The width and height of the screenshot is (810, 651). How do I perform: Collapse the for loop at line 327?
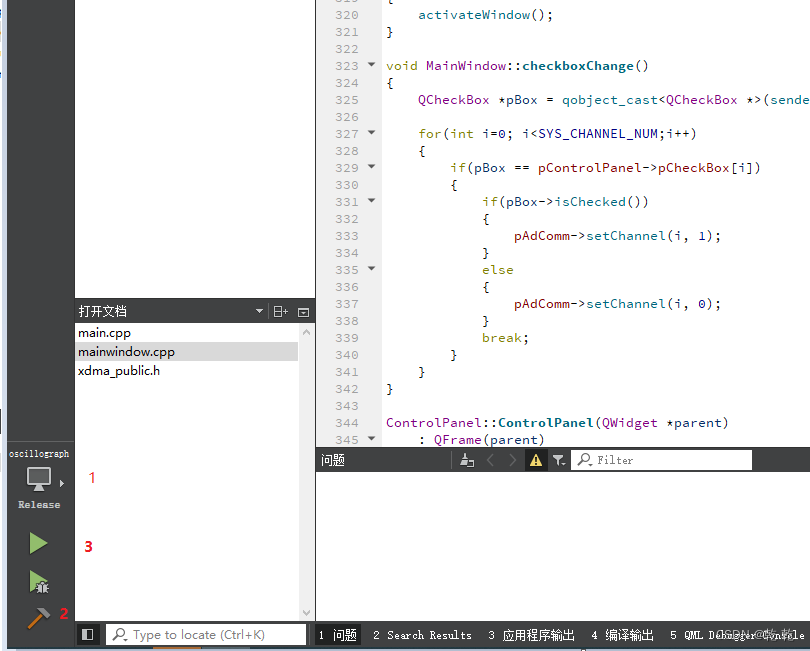pos(371,133)
